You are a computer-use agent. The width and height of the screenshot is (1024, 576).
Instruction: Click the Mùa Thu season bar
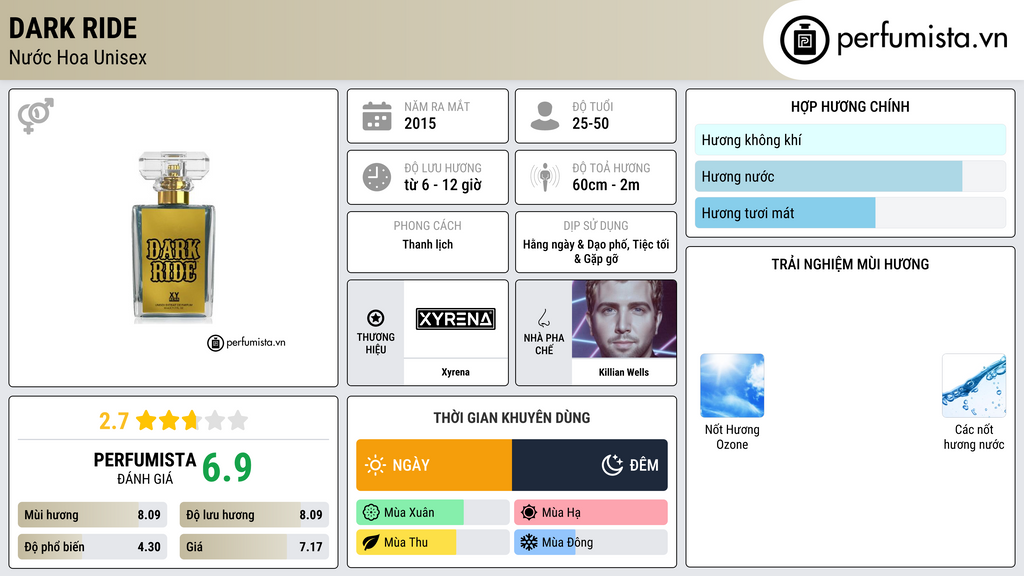pos(433,543)
